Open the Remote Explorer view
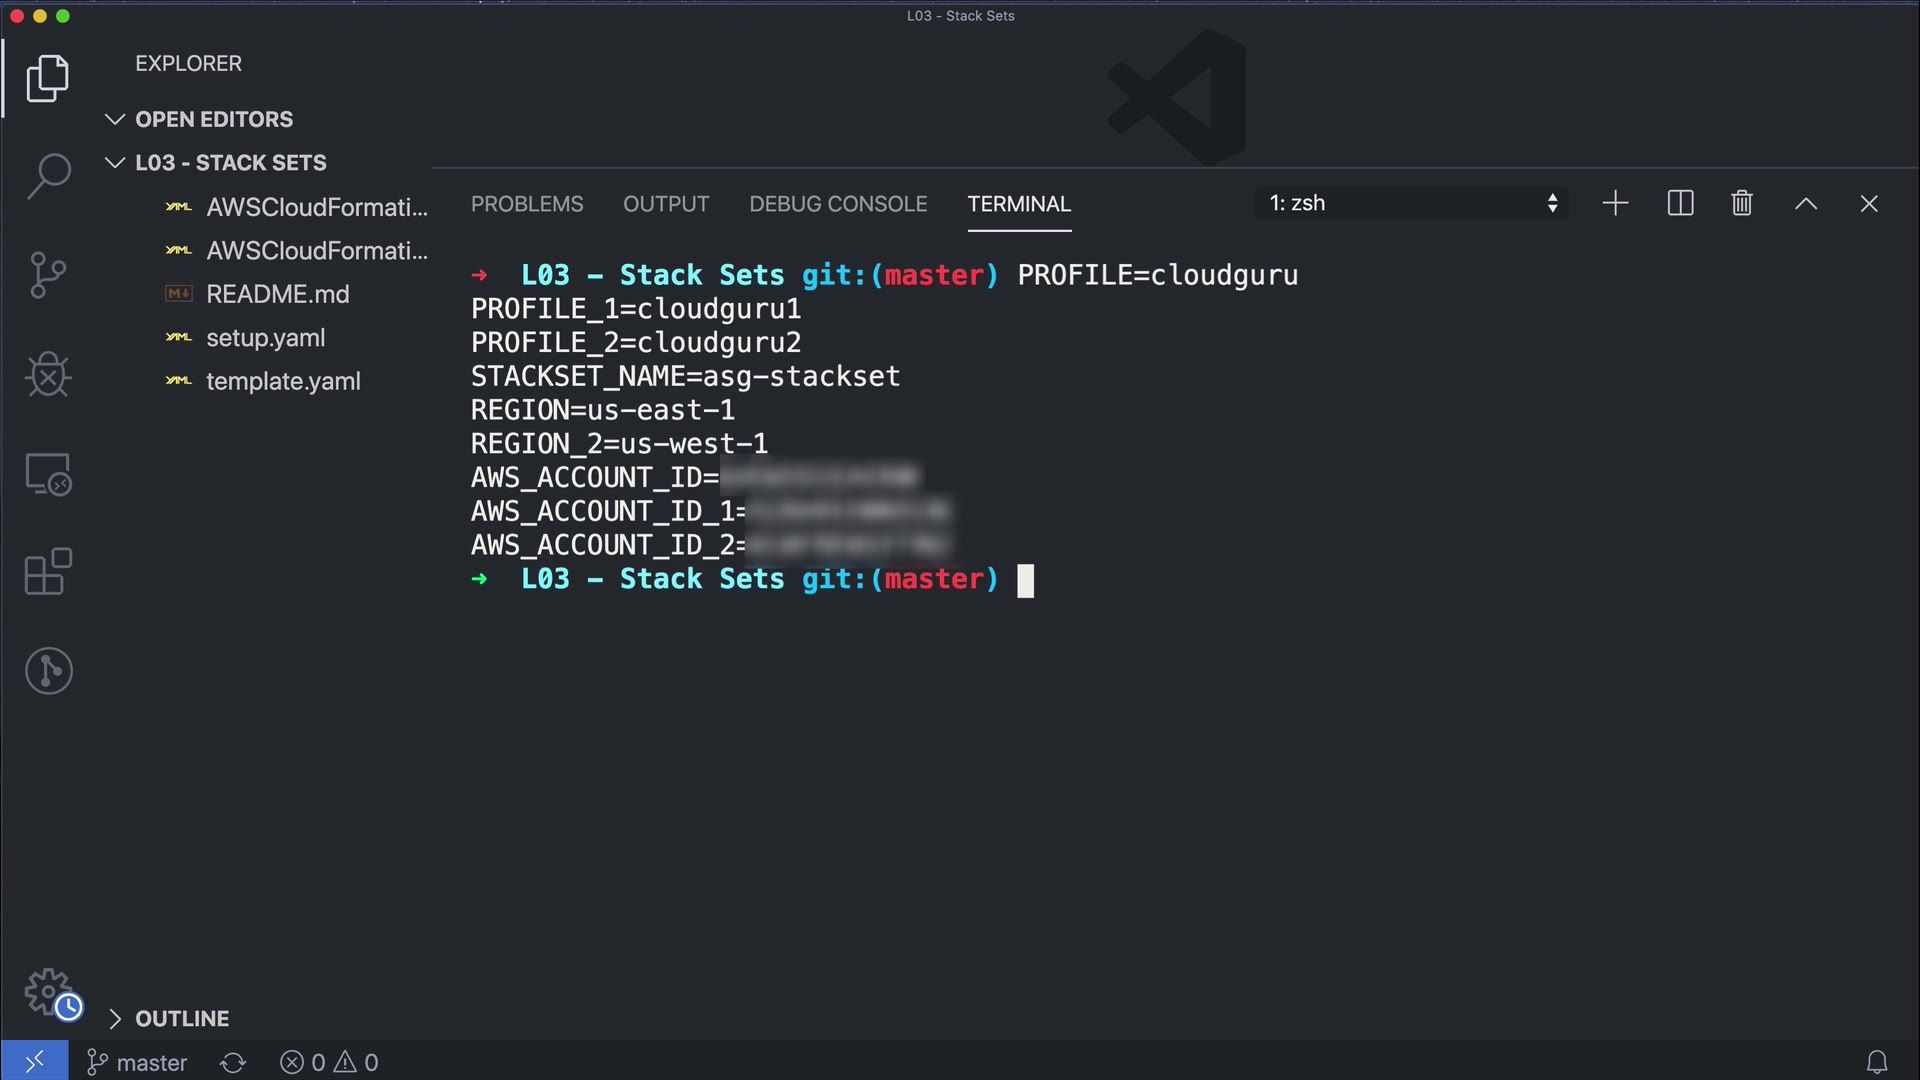Screen dimensions: 1920x1080 (48, 474)
